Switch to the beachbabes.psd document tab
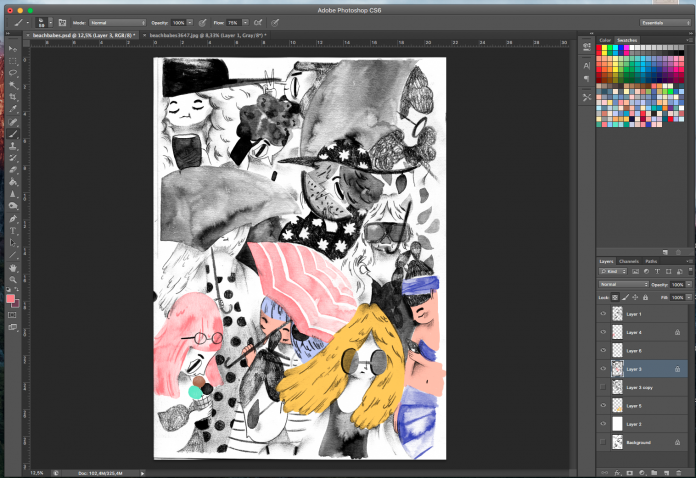This screenshot has height=478, width=696. (84, 35)
